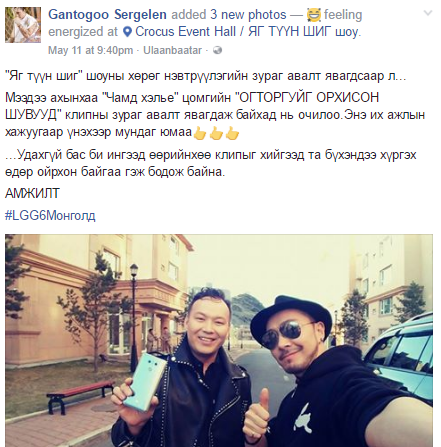Viewport: 441px width, 447px height.
Task: Click the laughing feeling emoji icon
Action: click(313, 15)
